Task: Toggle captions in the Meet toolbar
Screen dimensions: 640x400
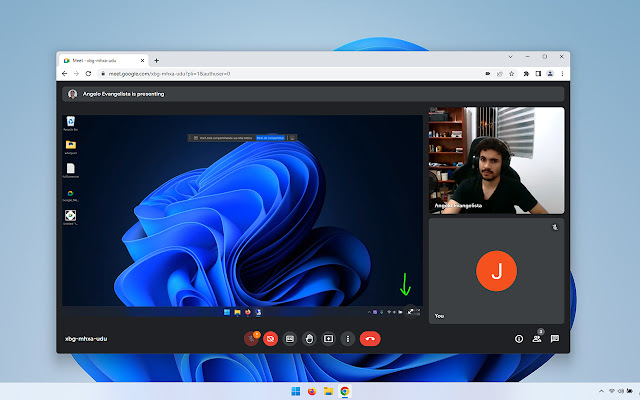Action: point(290,339)
